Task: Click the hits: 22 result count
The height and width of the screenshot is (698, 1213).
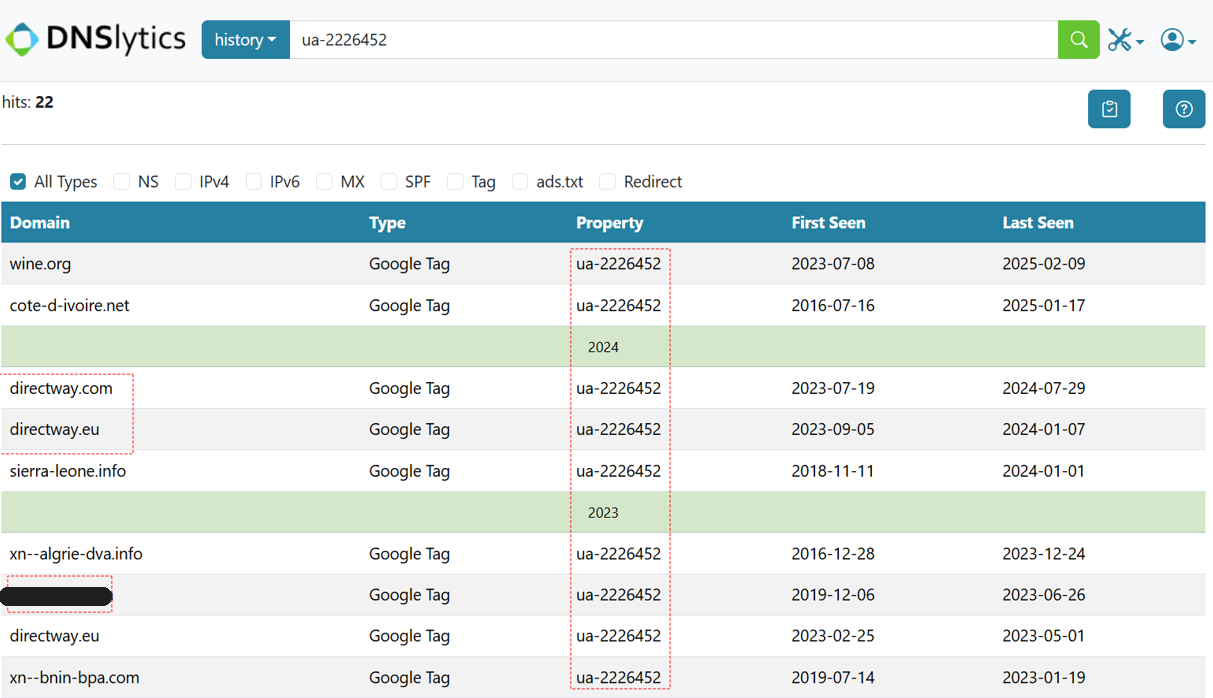Action: [28, 102]
